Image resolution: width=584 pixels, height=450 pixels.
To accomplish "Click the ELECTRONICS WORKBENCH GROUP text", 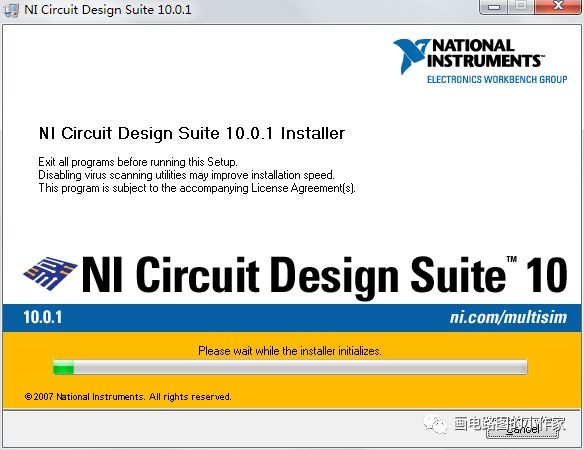I will (497, 79).
